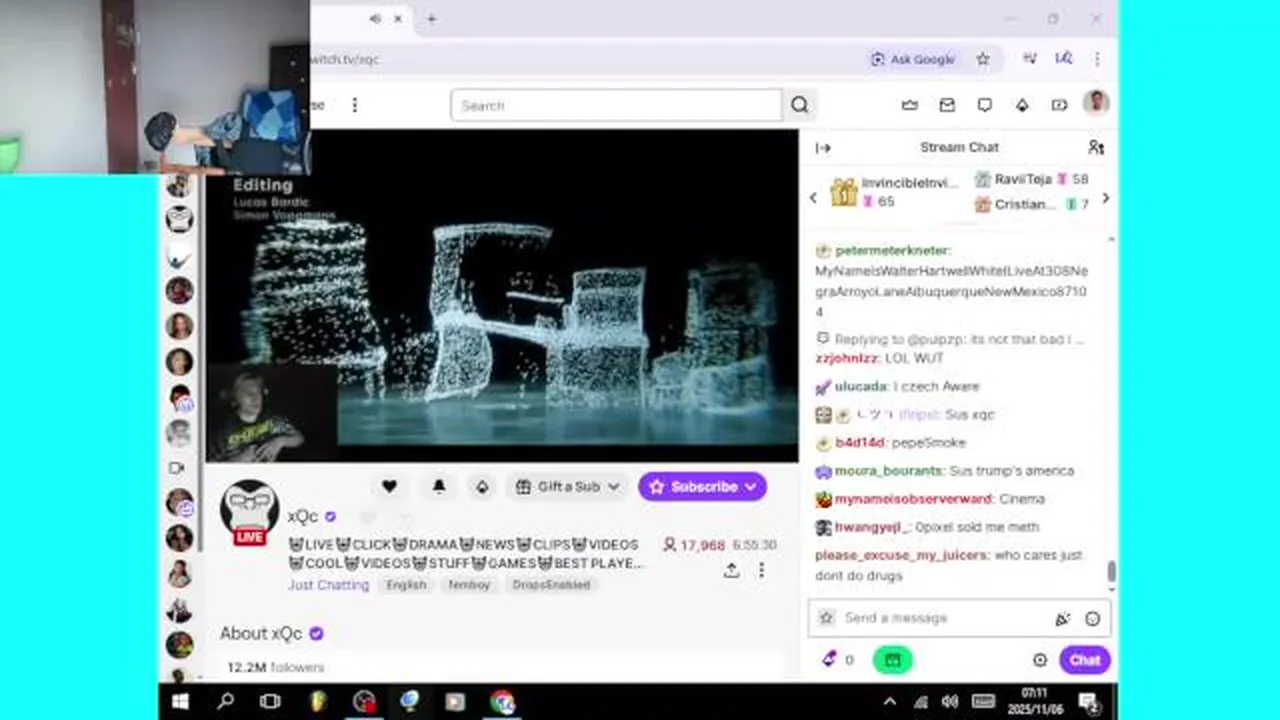Click username ulucada in chat
The image size is (1280, 720).
860,386
